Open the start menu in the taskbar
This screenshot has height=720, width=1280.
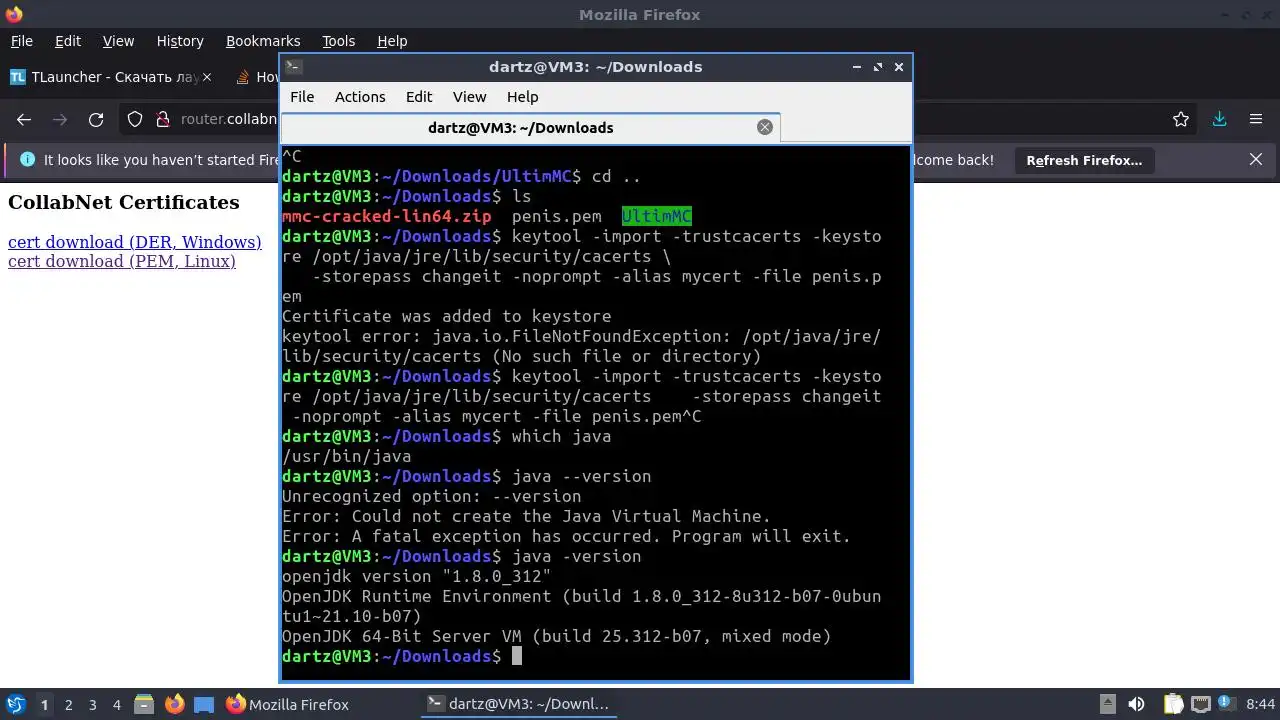(x=16, y=704)
